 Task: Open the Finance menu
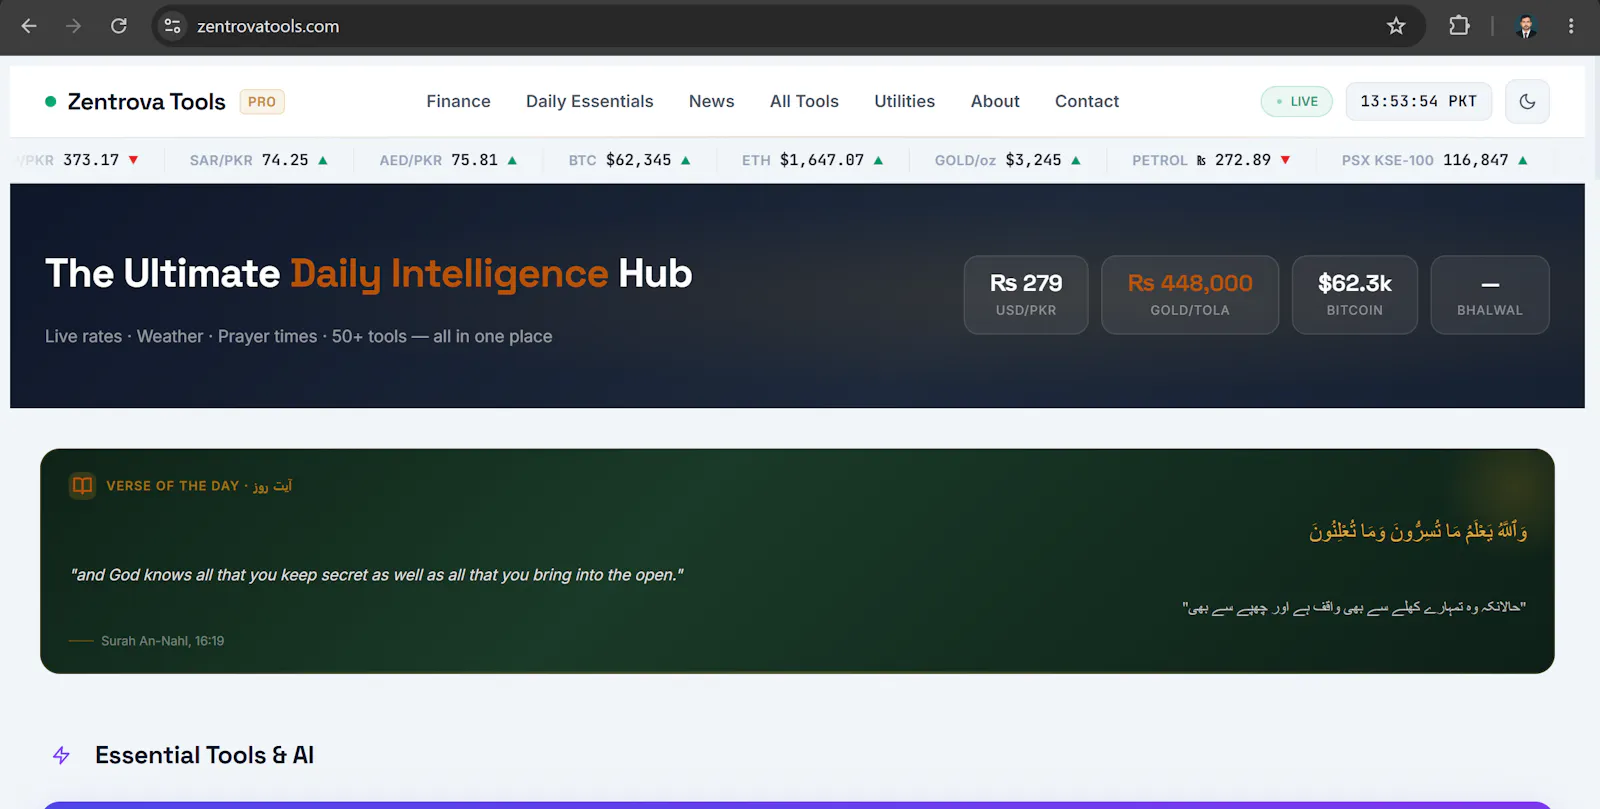(458, 101)
